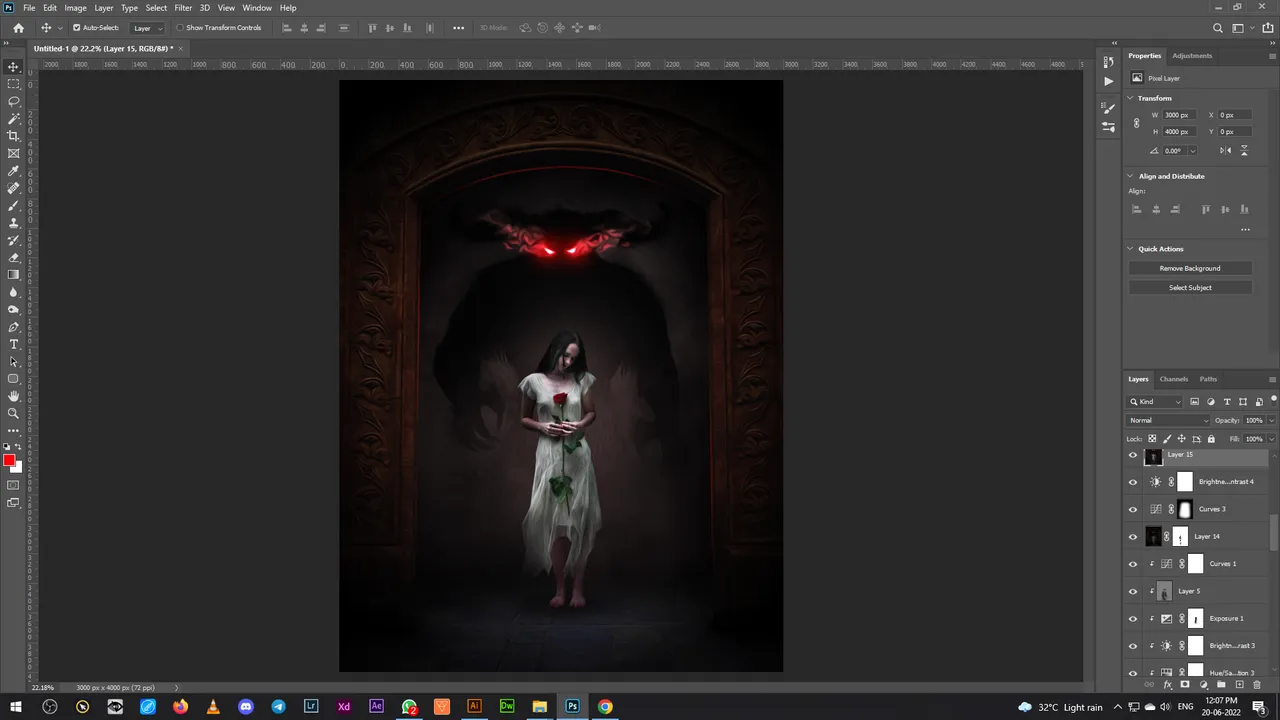Hide the Curves 3 layer
The image size is (1280, 720).
point(1133,509)
